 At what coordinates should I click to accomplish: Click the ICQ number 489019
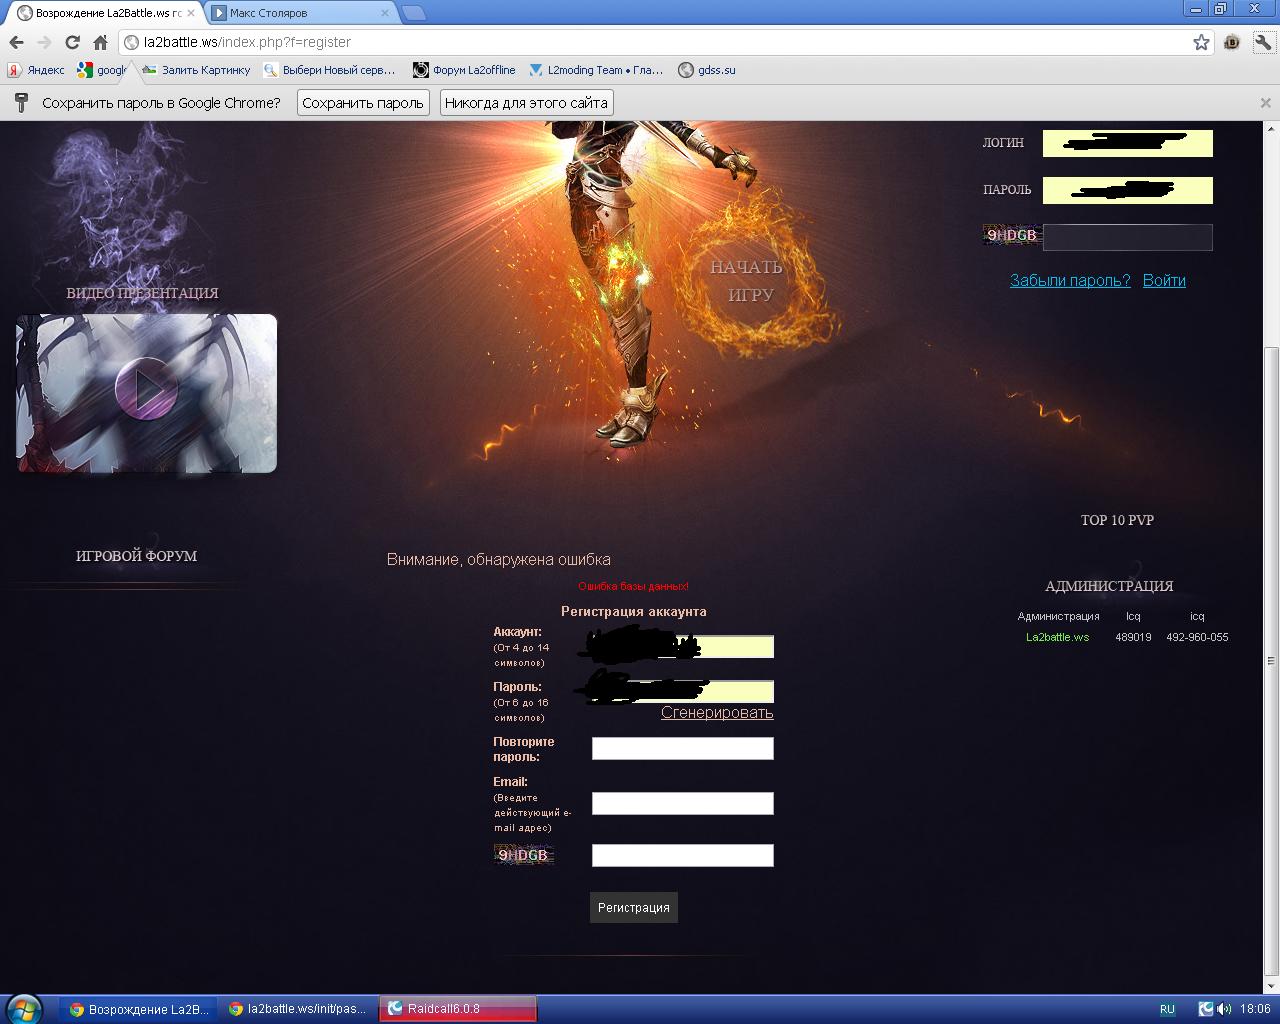point(1133,637)
